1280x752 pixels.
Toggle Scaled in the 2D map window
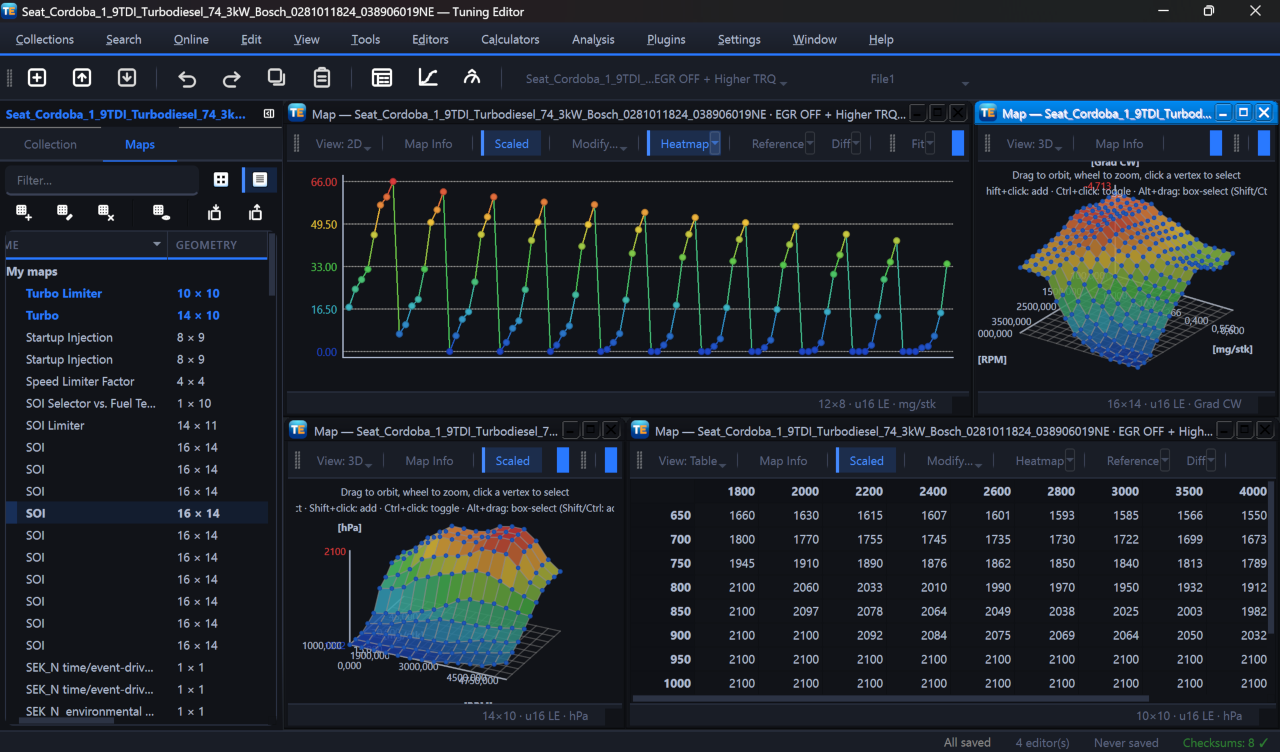pyautogui.click(x=511, y=144)
